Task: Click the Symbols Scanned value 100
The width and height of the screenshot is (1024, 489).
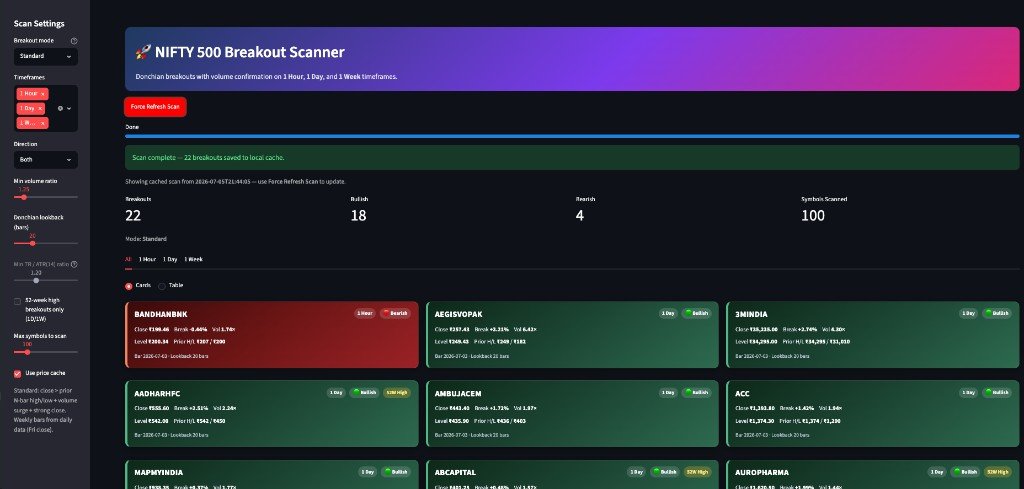Action: coord(813,215)
